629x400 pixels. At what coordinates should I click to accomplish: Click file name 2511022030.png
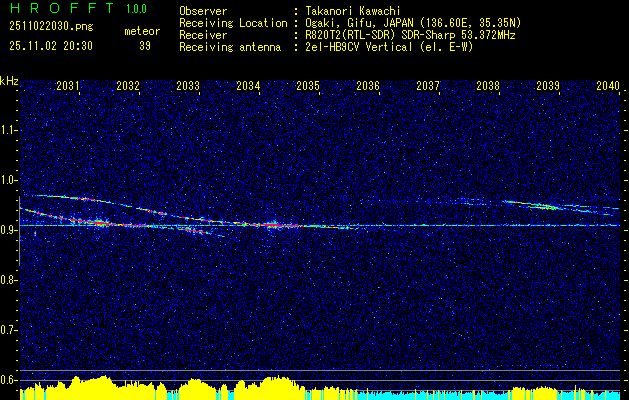pos(51,26)
